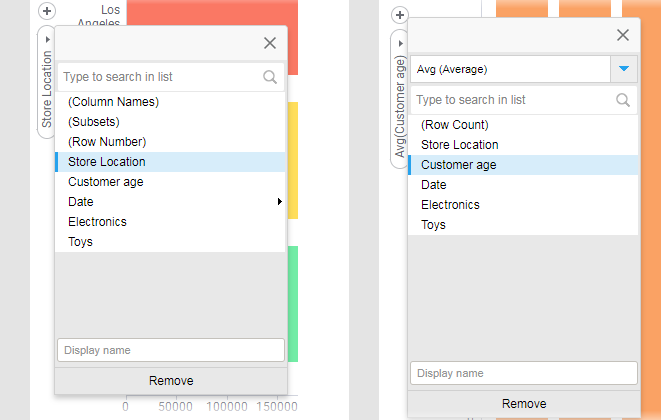Select Customer age in the left list
661x420 pixels.
coord(105,182)
